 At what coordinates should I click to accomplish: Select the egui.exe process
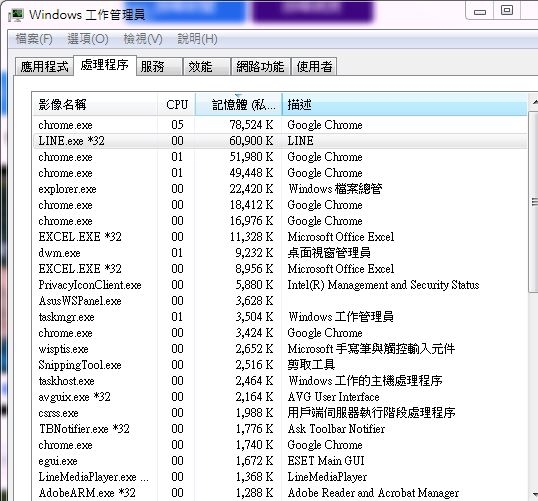pyautogui.click(x=280, y=461)
